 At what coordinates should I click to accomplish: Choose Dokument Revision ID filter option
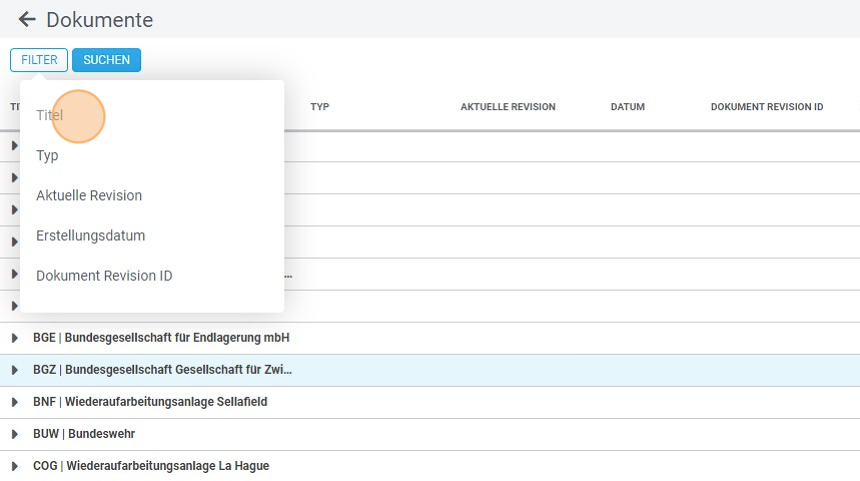click(104, 276)
